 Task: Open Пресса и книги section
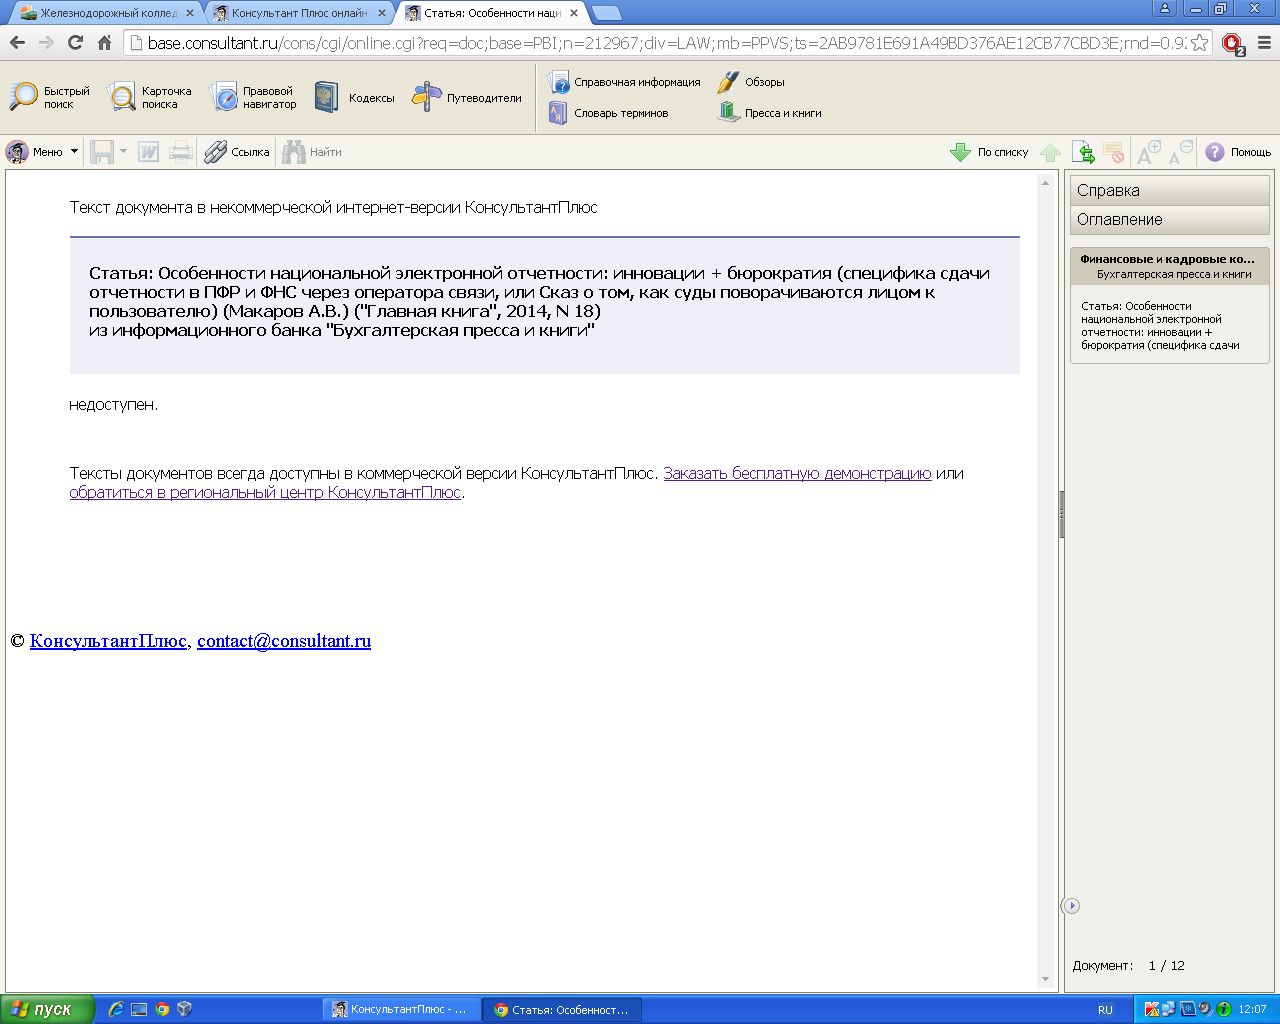(x=769, y=113)
